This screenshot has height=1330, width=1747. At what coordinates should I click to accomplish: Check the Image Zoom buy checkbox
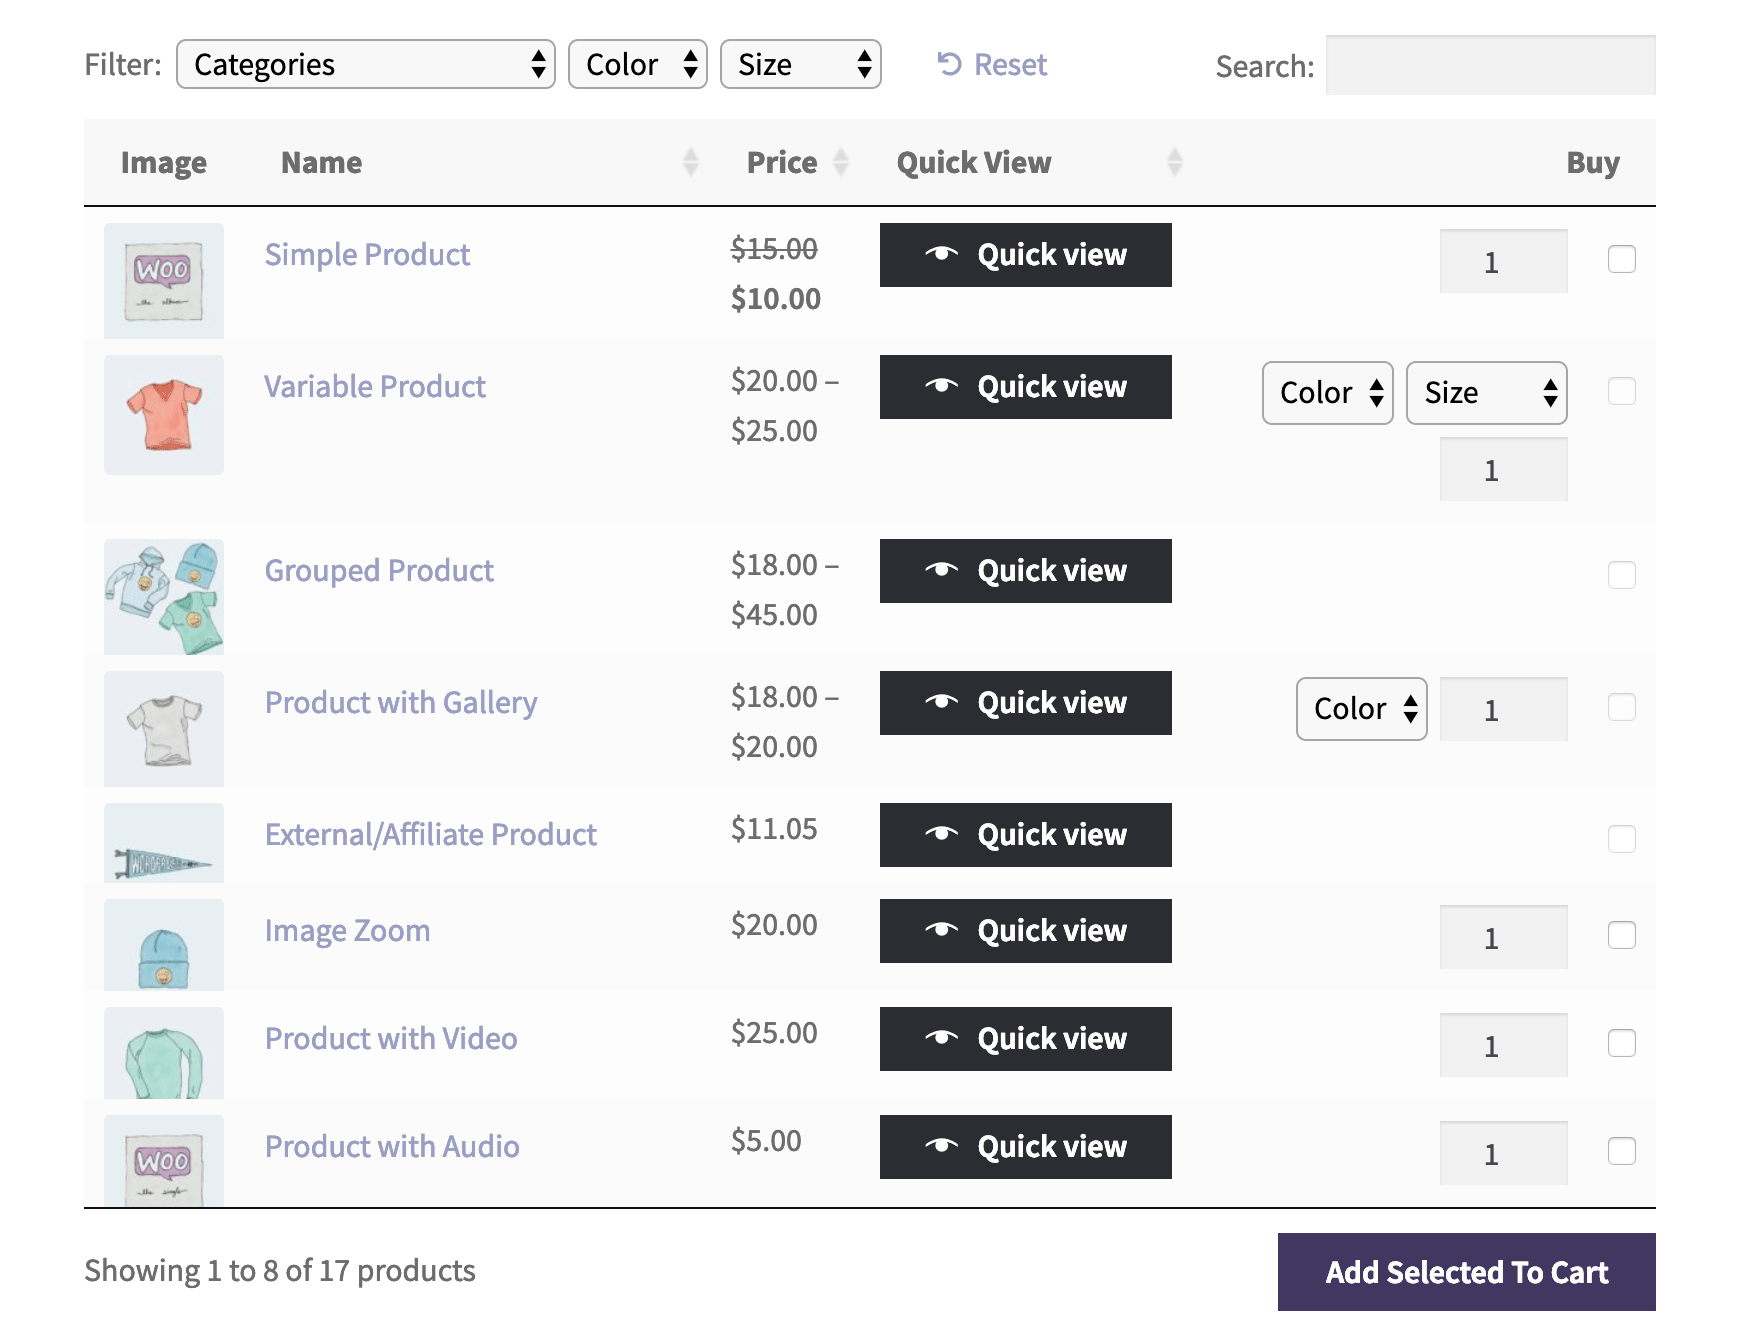pyautogui.click(x=1621, y=935)
